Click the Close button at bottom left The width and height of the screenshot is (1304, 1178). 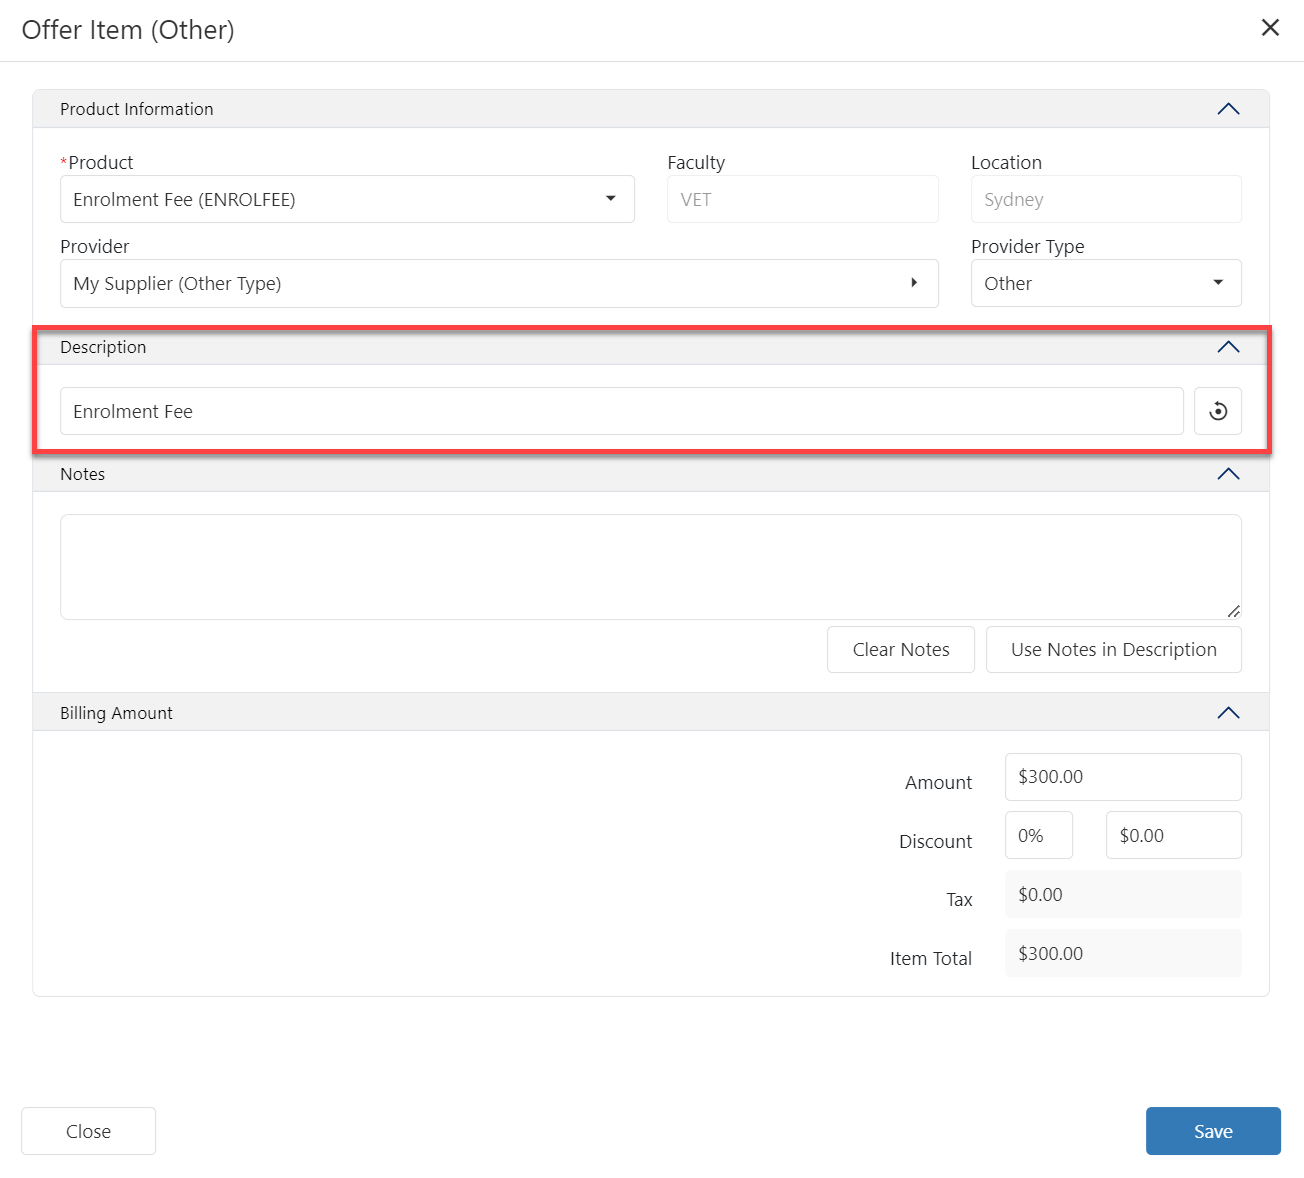point(88,1131)
